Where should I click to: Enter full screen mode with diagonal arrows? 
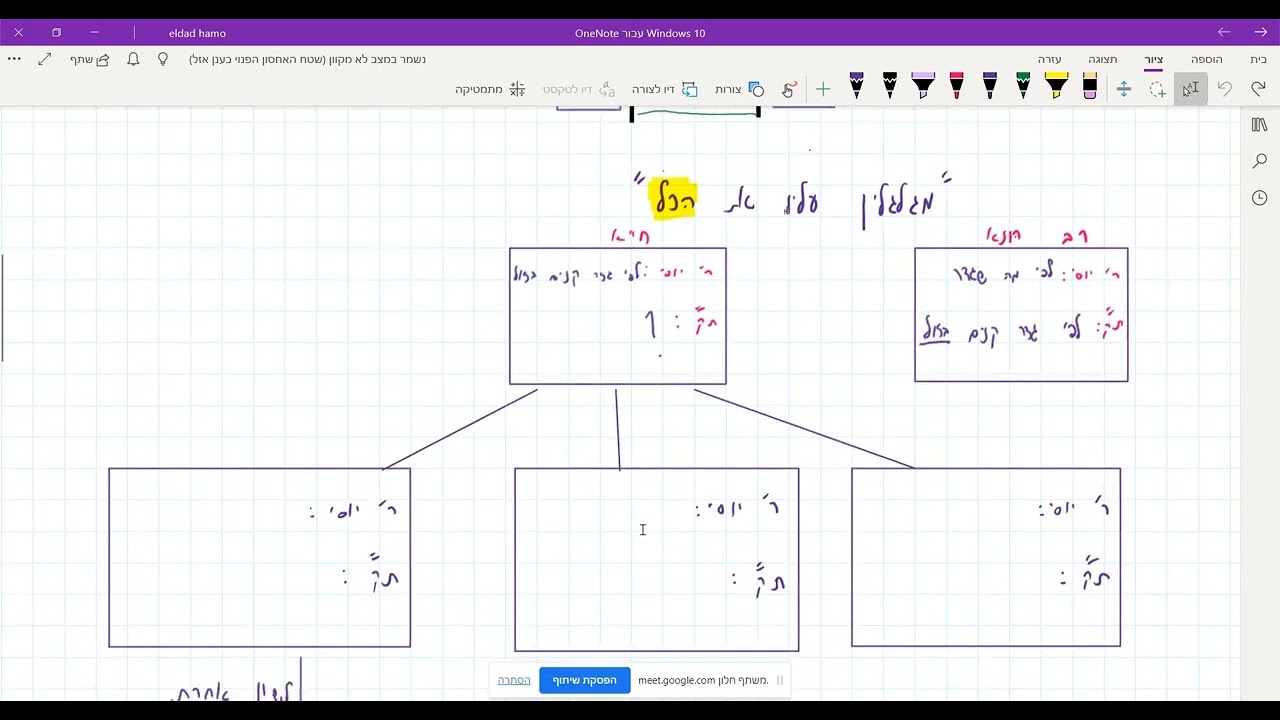[45, 59]
